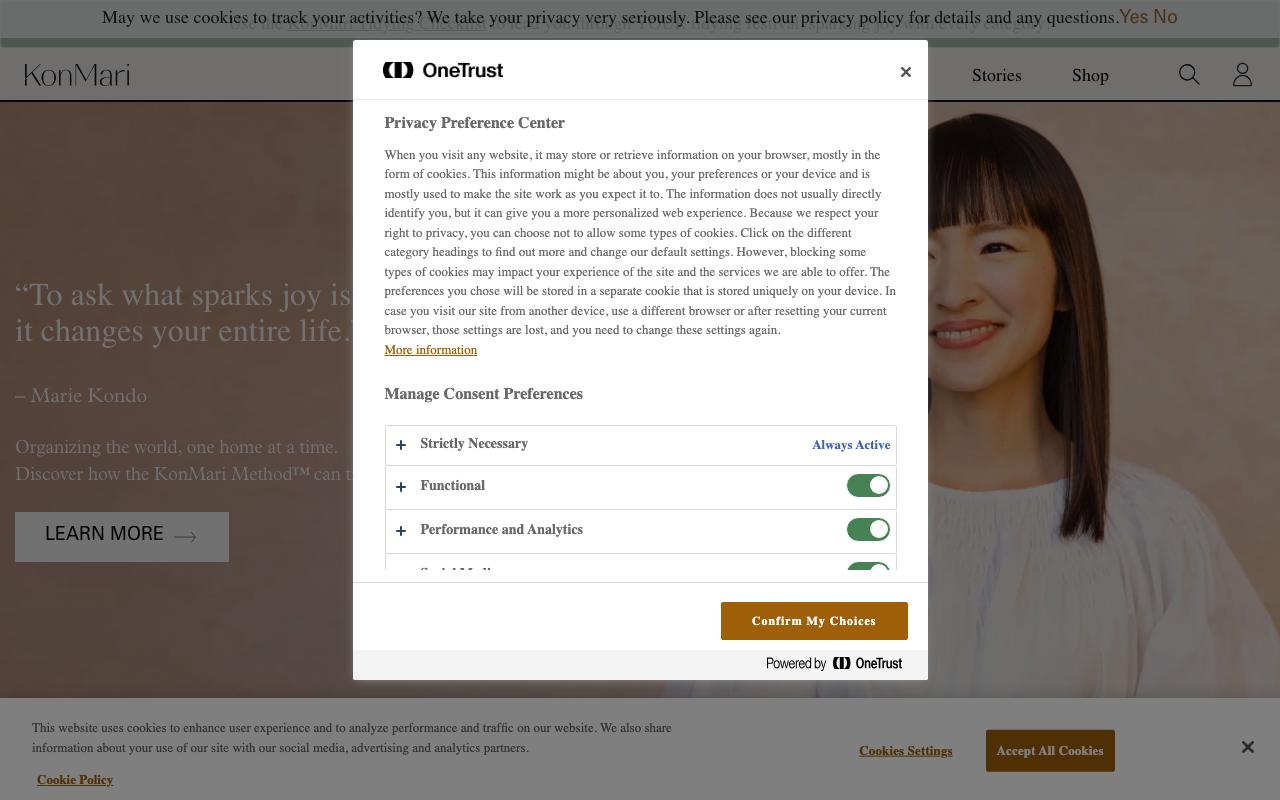The image size is (1280, 800).
Task: Expand the Performance and Analytics category
Action: point(401,531)
